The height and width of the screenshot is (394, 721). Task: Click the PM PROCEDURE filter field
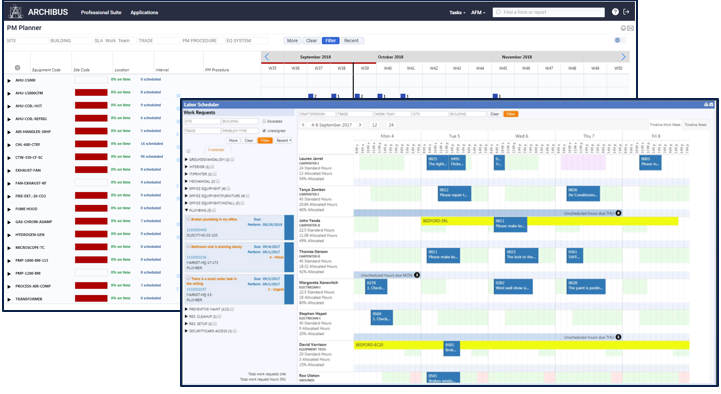pyautogui.click(x=202, y=40)
